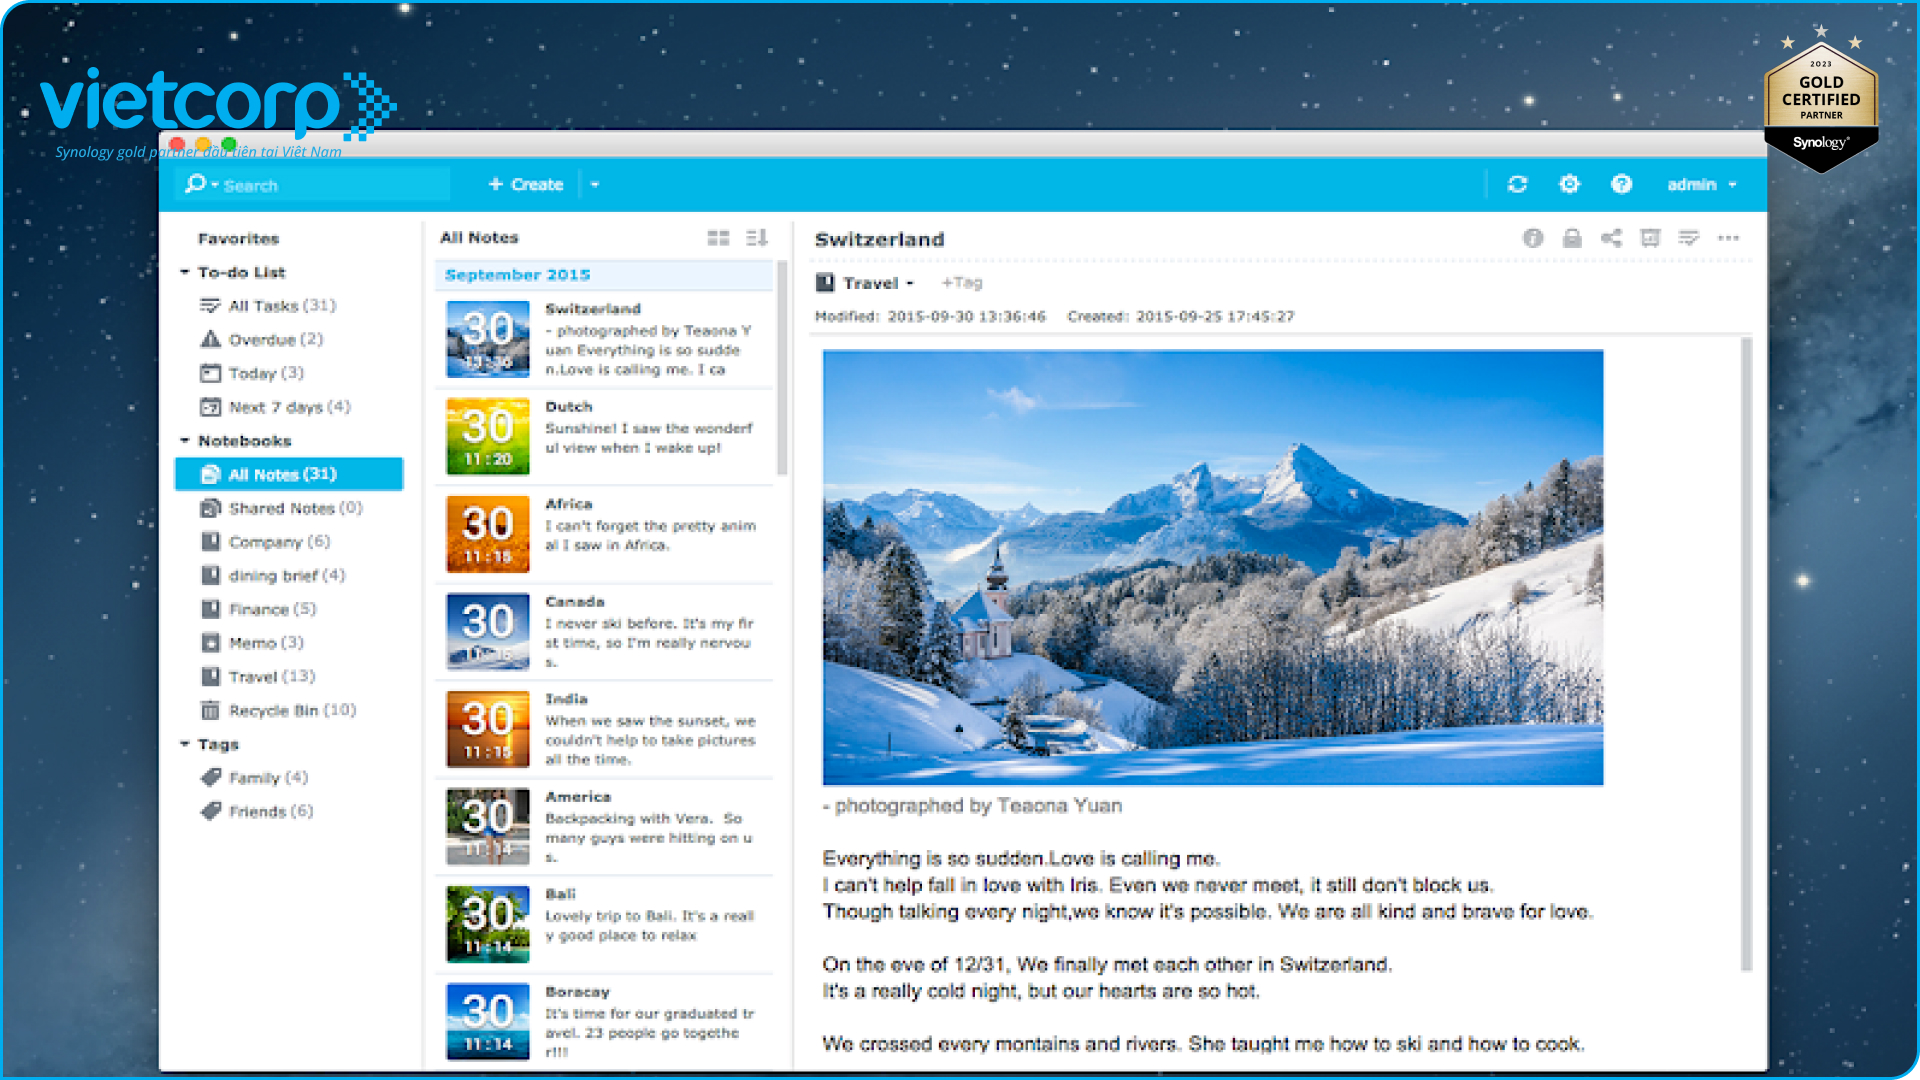Click the encrypt note lock icon
The image size is (1920, 1080).
pyautogui.click(x=1572, y=238)
